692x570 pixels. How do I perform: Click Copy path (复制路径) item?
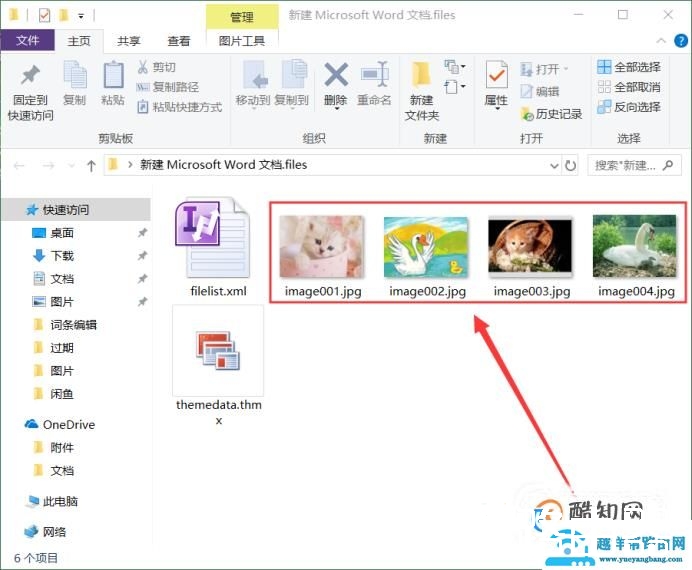point(168,87)
